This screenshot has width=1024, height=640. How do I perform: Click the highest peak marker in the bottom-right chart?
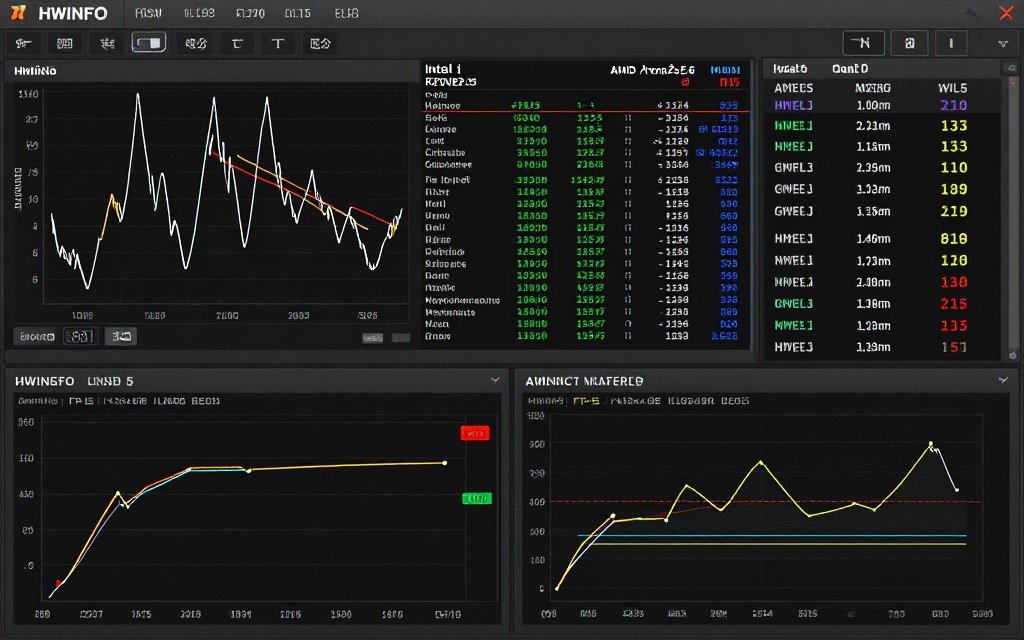(x=931, y=443)
